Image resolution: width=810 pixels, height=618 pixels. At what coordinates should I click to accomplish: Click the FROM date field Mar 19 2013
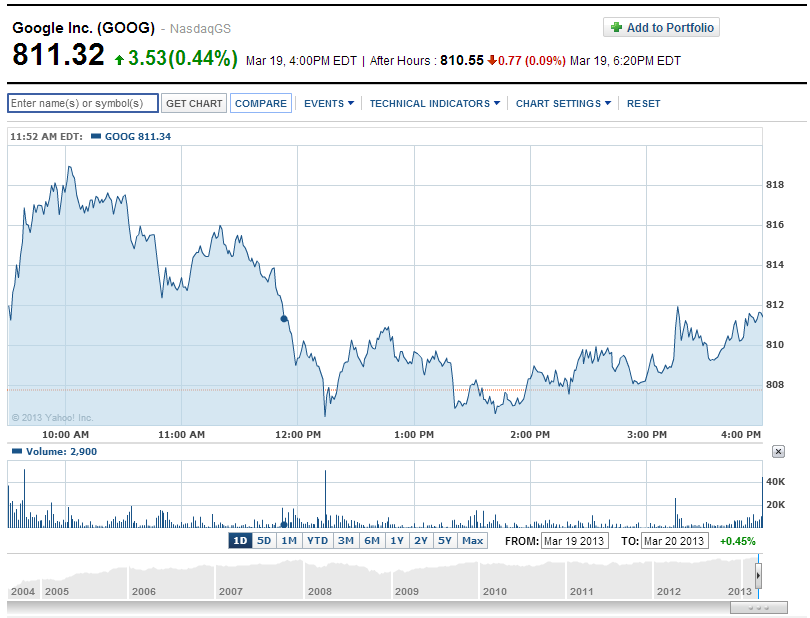tap(574, 541)
